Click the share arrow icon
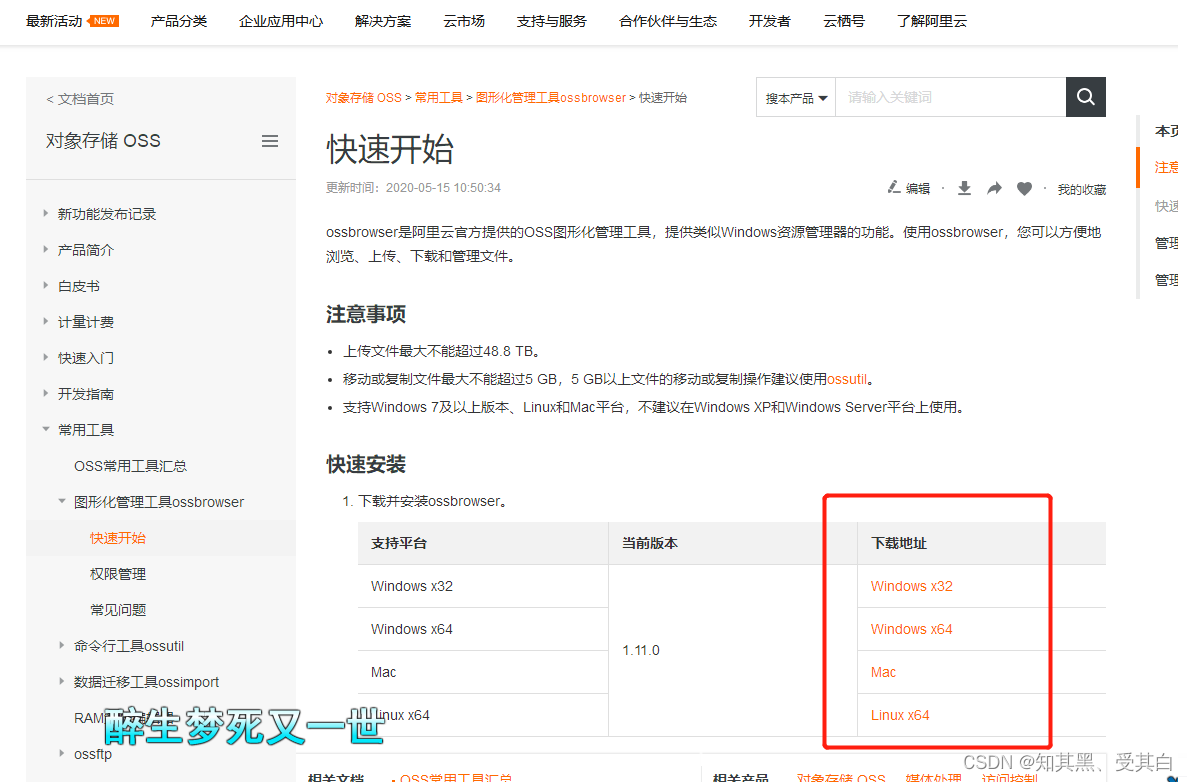Screen dimensions: 1187x782 pos(994,188)
